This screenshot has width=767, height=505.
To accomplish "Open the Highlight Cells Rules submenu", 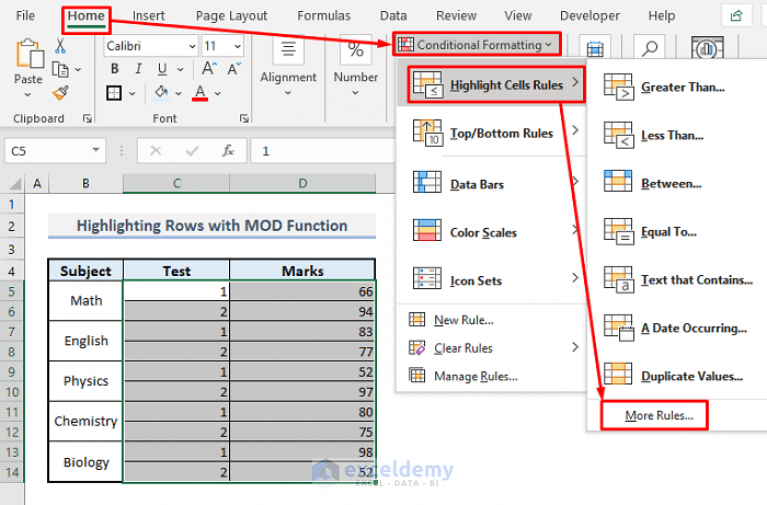I will 496,85.
